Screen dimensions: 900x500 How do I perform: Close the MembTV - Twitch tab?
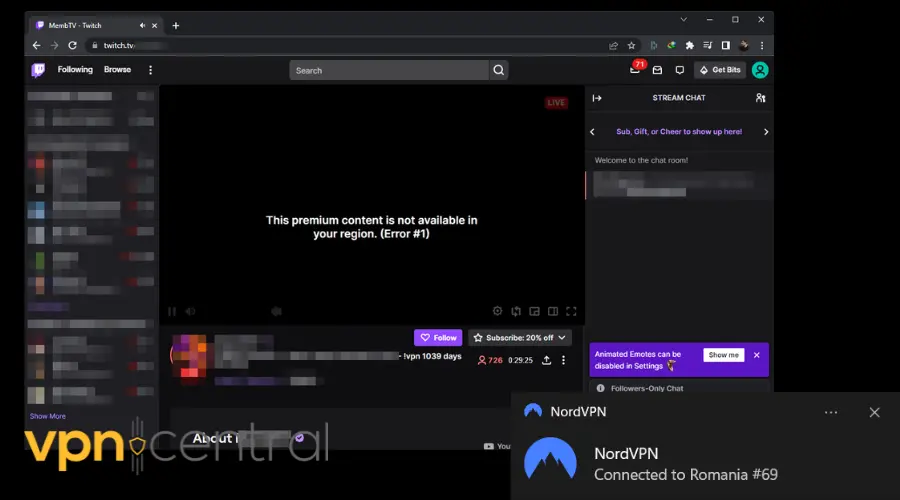point(154,25)
